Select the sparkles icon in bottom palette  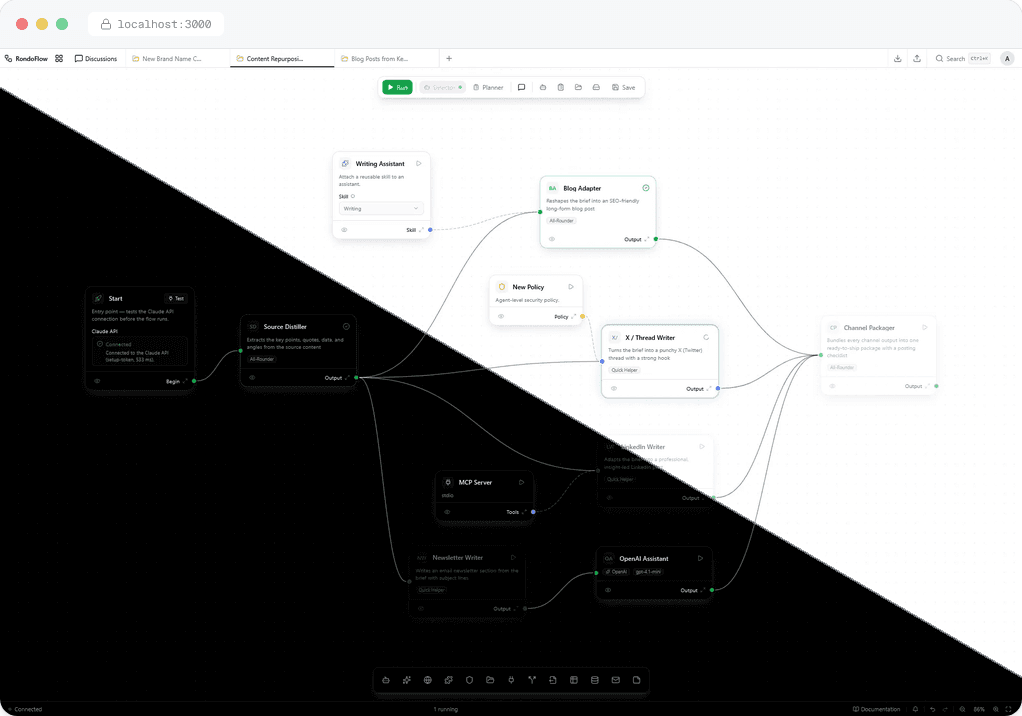point(407,680)
